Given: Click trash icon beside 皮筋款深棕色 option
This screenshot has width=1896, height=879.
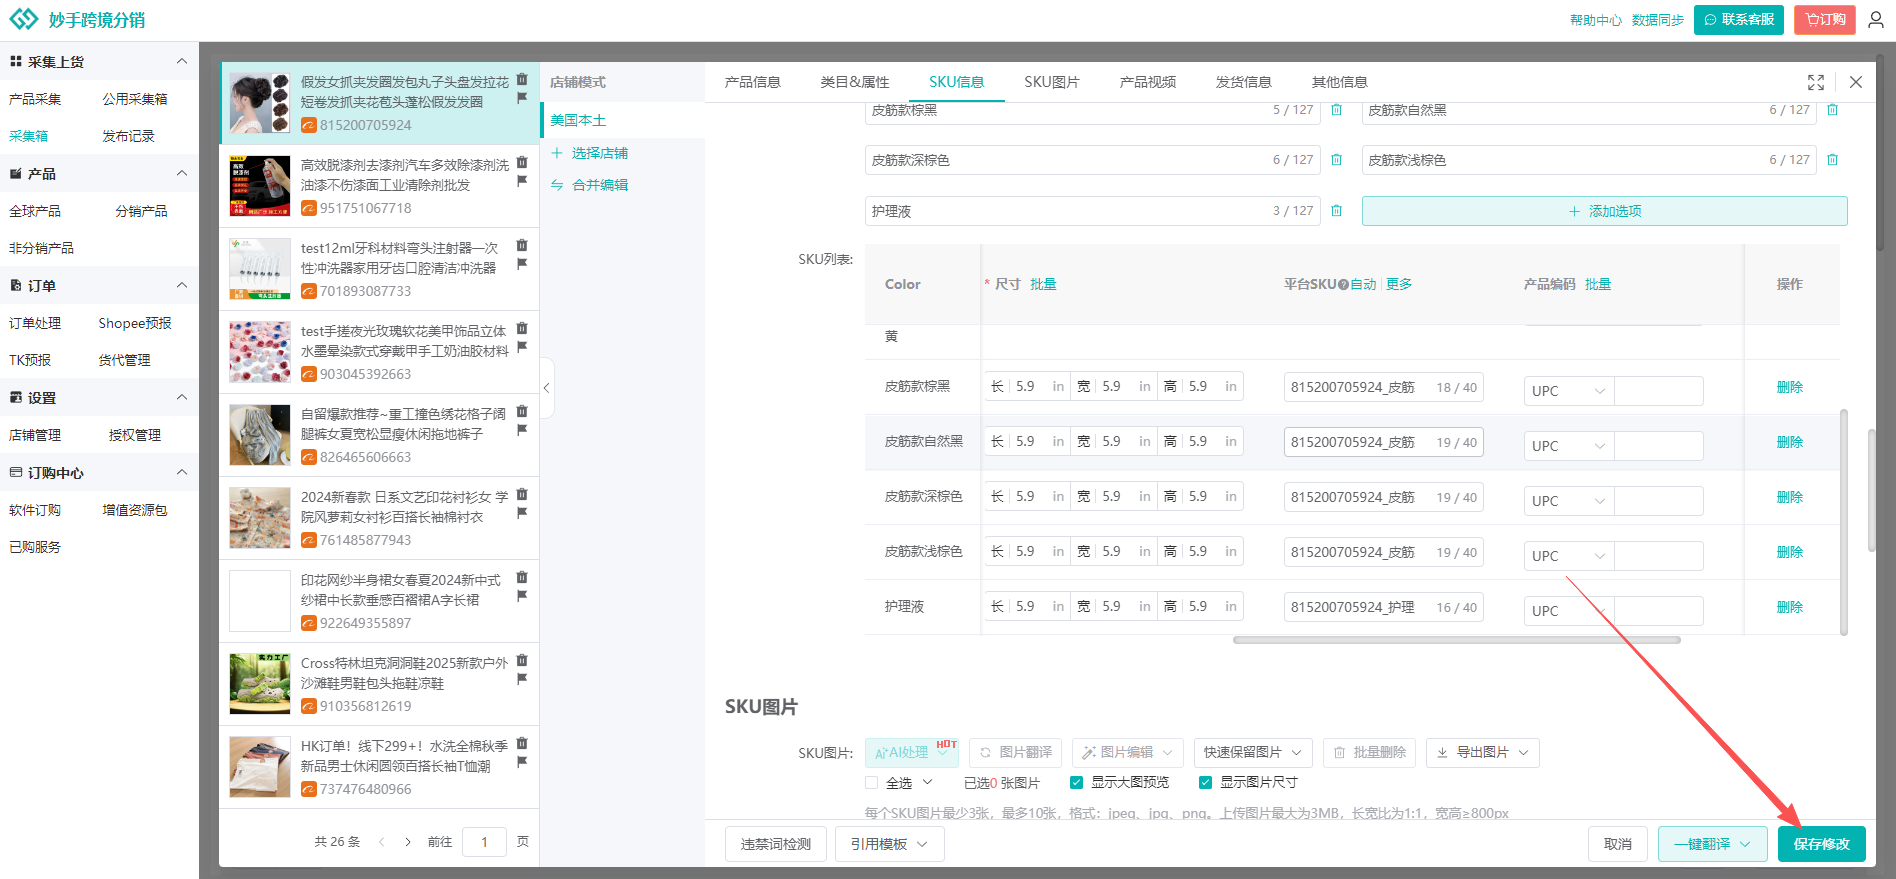Looking at the screenshot, I should coord(1336,160).
